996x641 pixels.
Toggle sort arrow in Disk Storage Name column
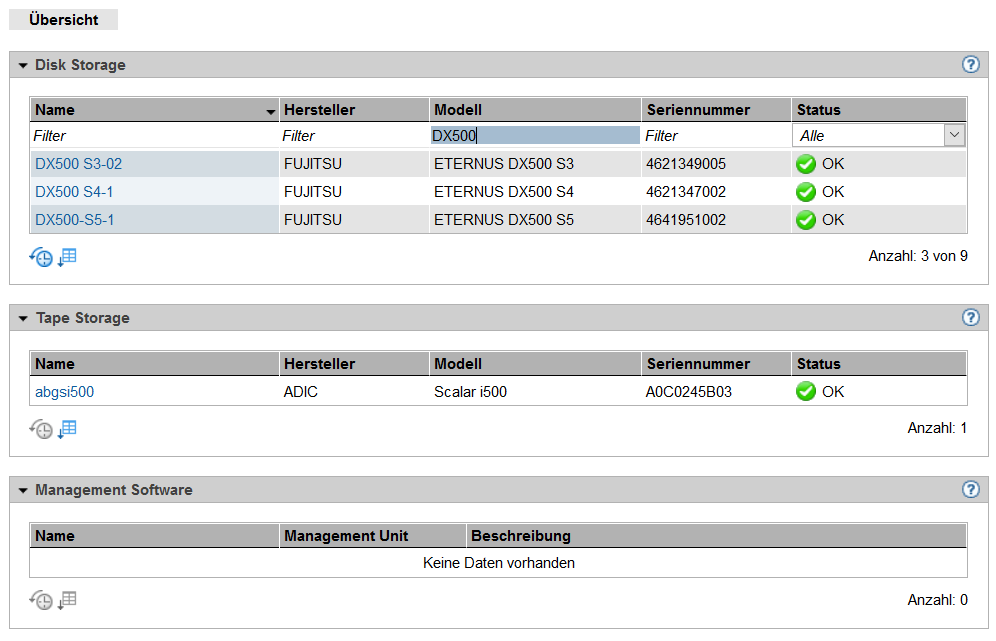(271, 112)
